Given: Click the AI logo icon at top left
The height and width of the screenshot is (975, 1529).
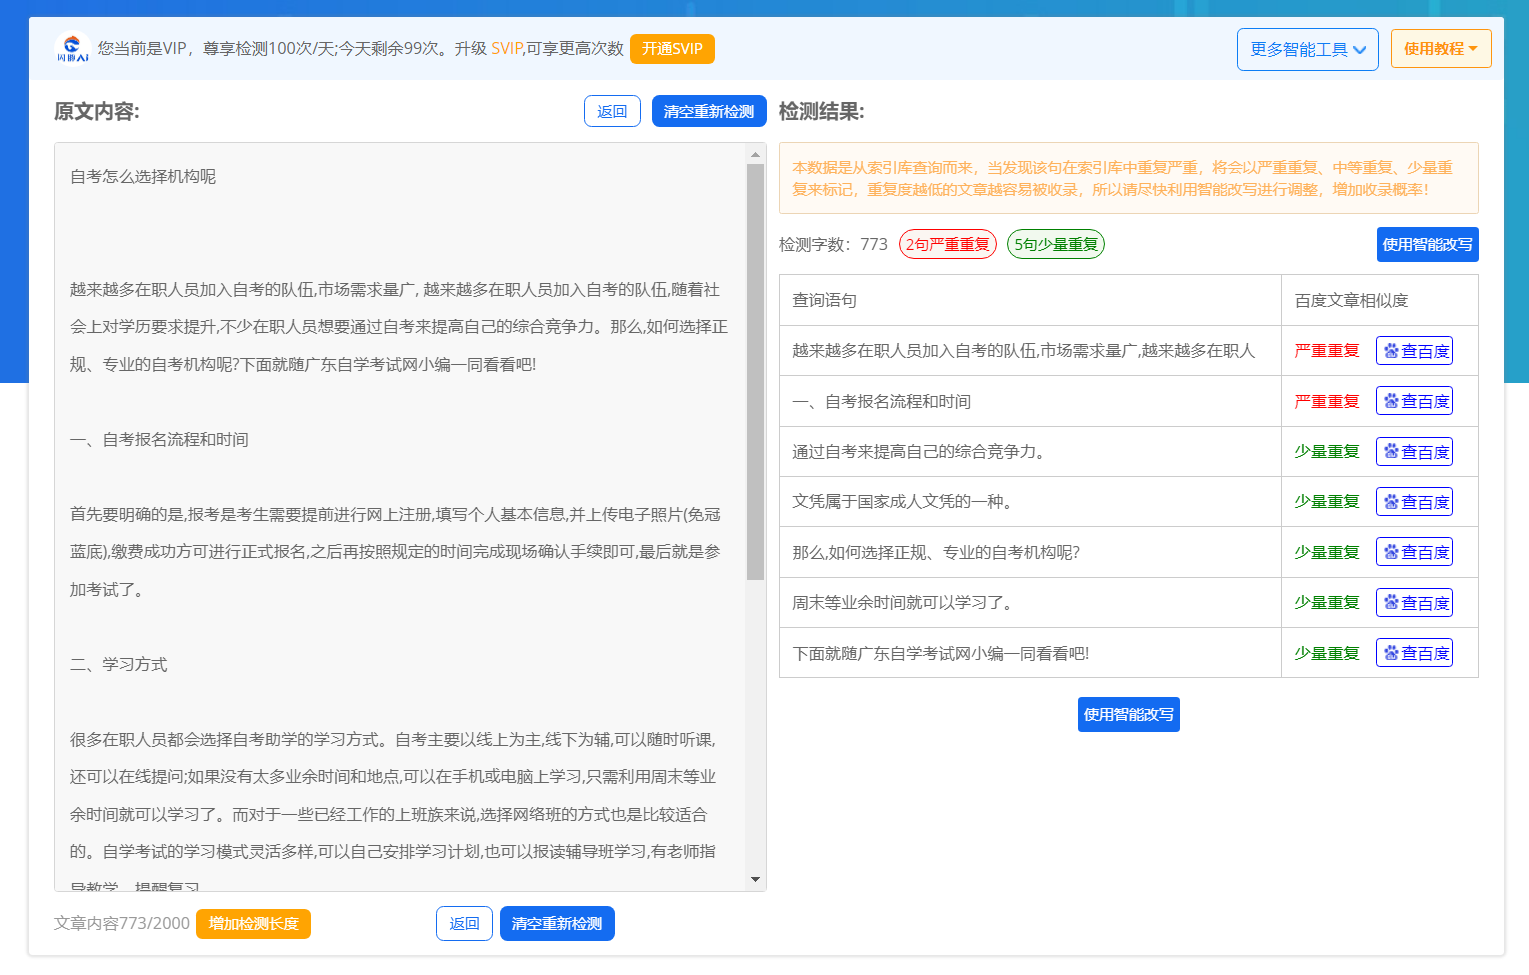Looking at the screenshot, I should (72, 48).
